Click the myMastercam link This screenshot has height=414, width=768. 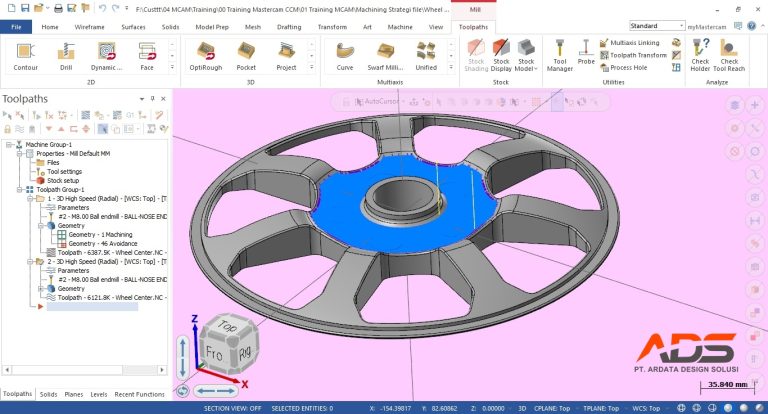click(x=706, y=27)
